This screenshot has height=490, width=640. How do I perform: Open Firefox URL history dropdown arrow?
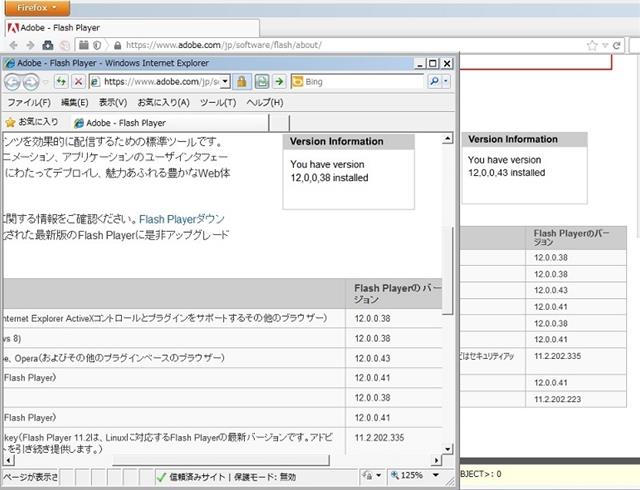(x=605, y=45)
